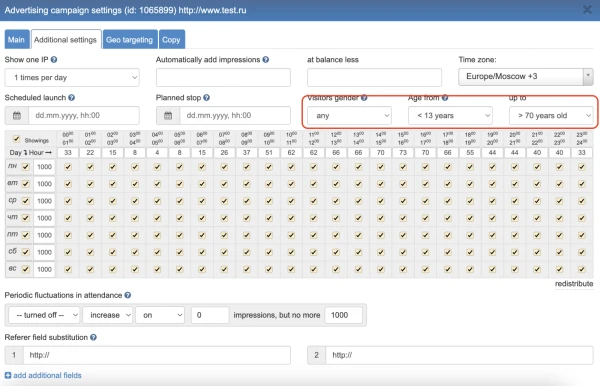The width and height of the screenshot is (600, 386).
Task: Click the Day Hour header label
Action: (x=31, y=153)
